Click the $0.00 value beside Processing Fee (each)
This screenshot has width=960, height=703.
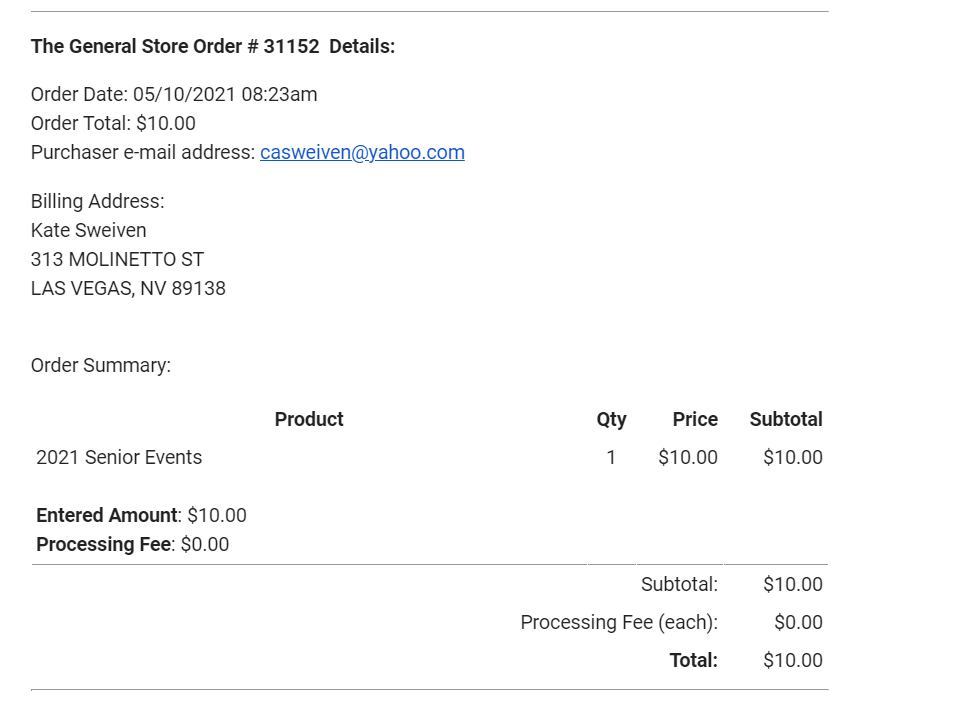click(798, 623)
